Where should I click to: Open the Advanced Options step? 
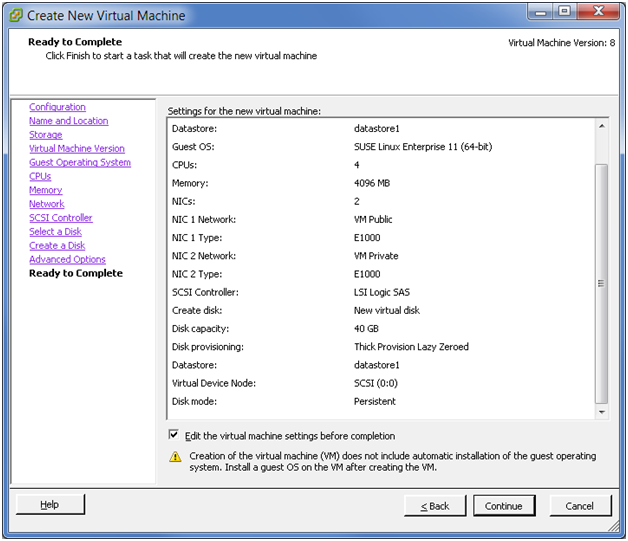(67, 259)
